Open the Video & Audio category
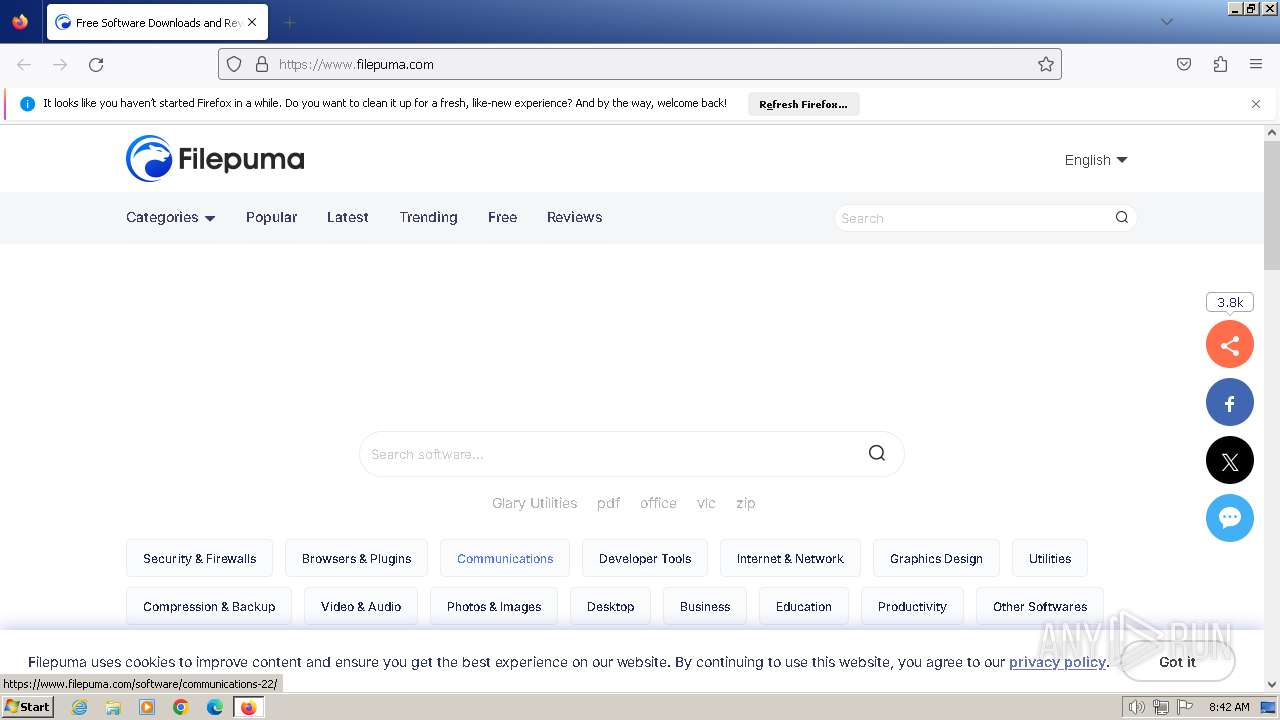The image size is (1280, 720). [361, 606]
